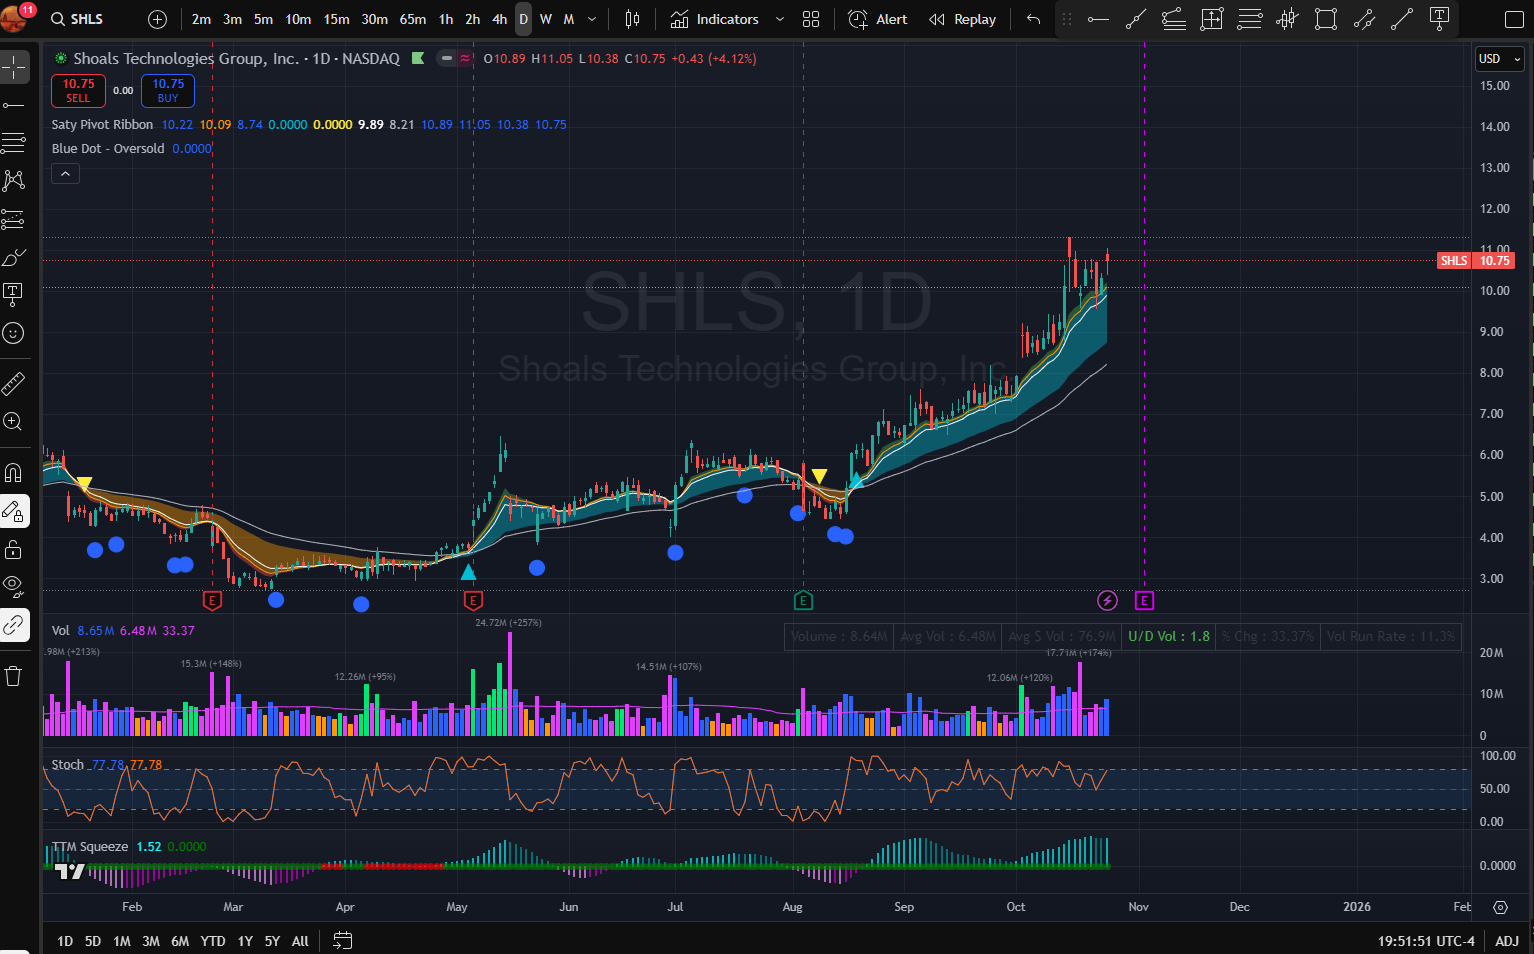Select the W weekly interval
This screenshot has height=954, width=1534.
click(x=546, y=19)
